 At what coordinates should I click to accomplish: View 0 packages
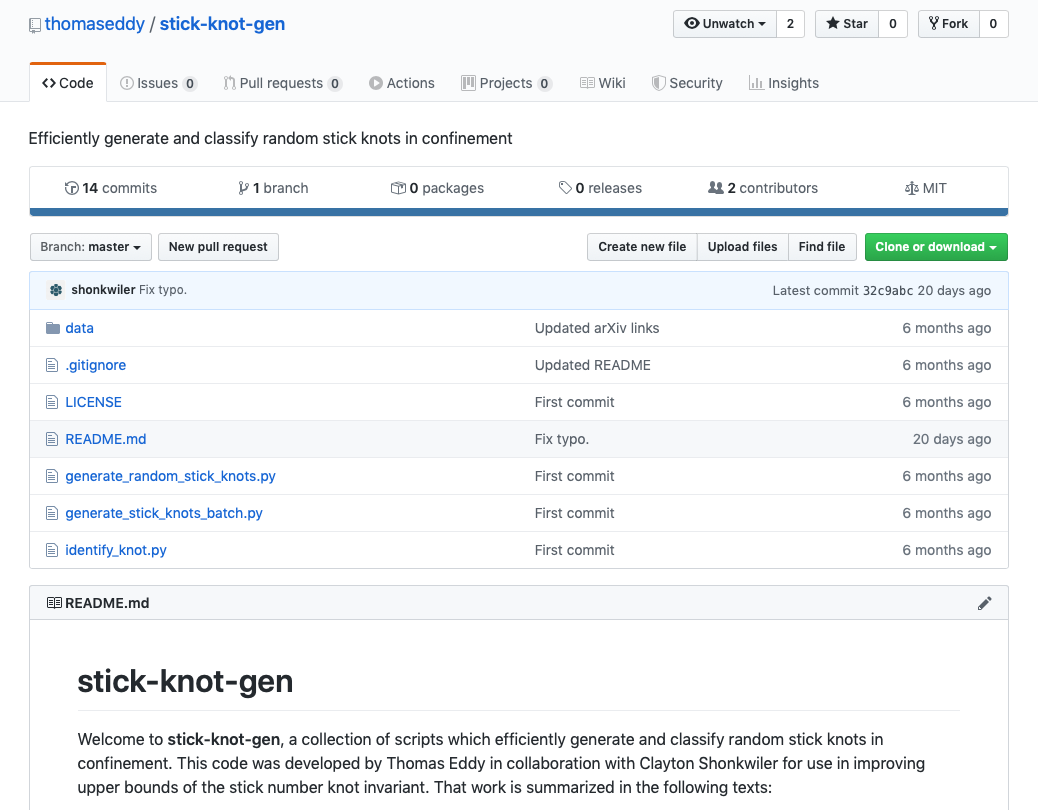(x=438, y=188)
